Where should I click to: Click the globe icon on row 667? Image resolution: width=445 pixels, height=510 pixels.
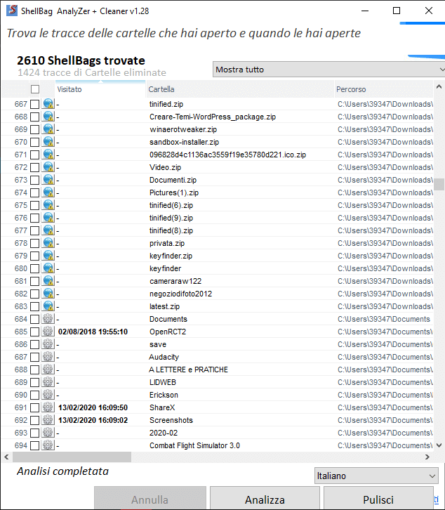tap(48, 104)
